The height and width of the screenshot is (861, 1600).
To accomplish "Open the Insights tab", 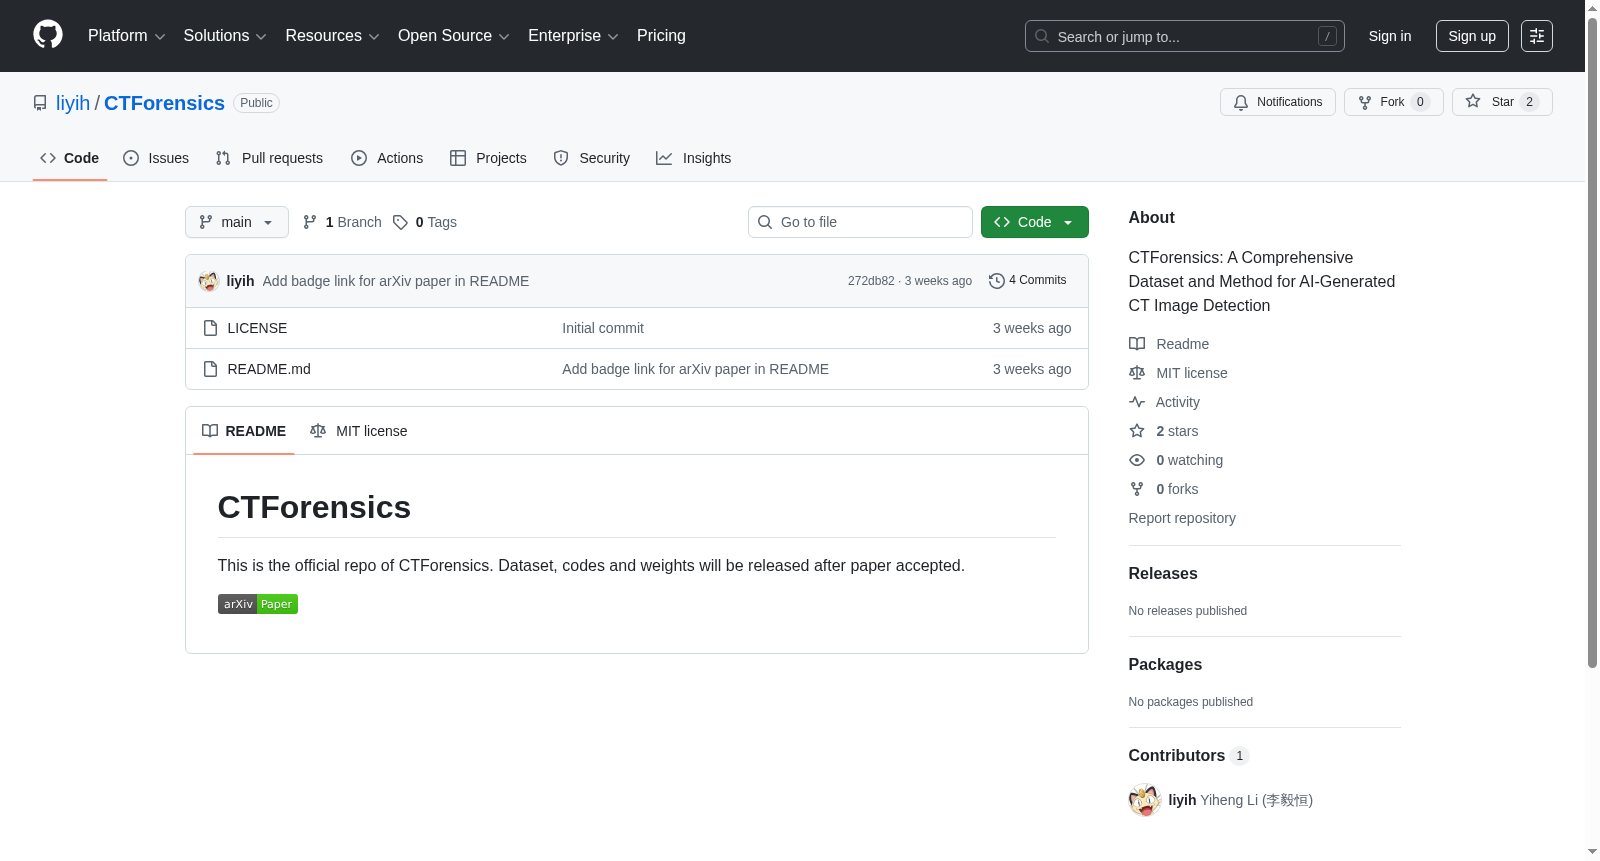I will (x=694, y=158).
